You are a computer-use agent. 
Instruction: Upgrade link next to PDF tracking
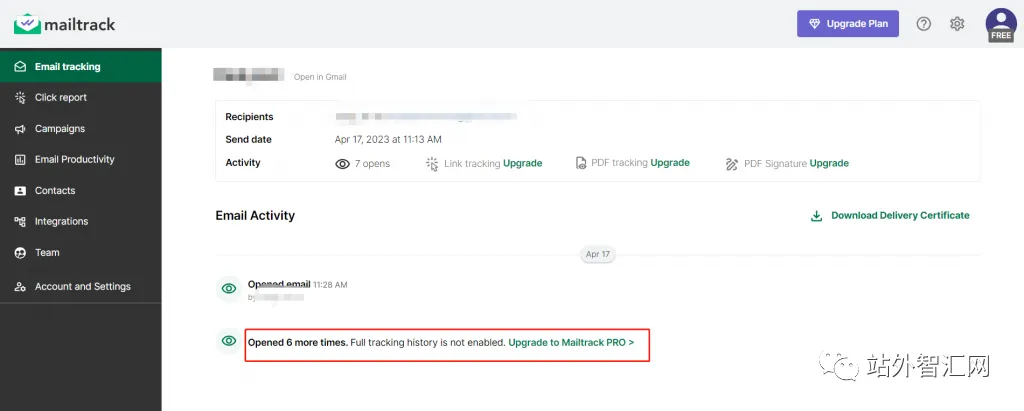click(x=670, y=163)
